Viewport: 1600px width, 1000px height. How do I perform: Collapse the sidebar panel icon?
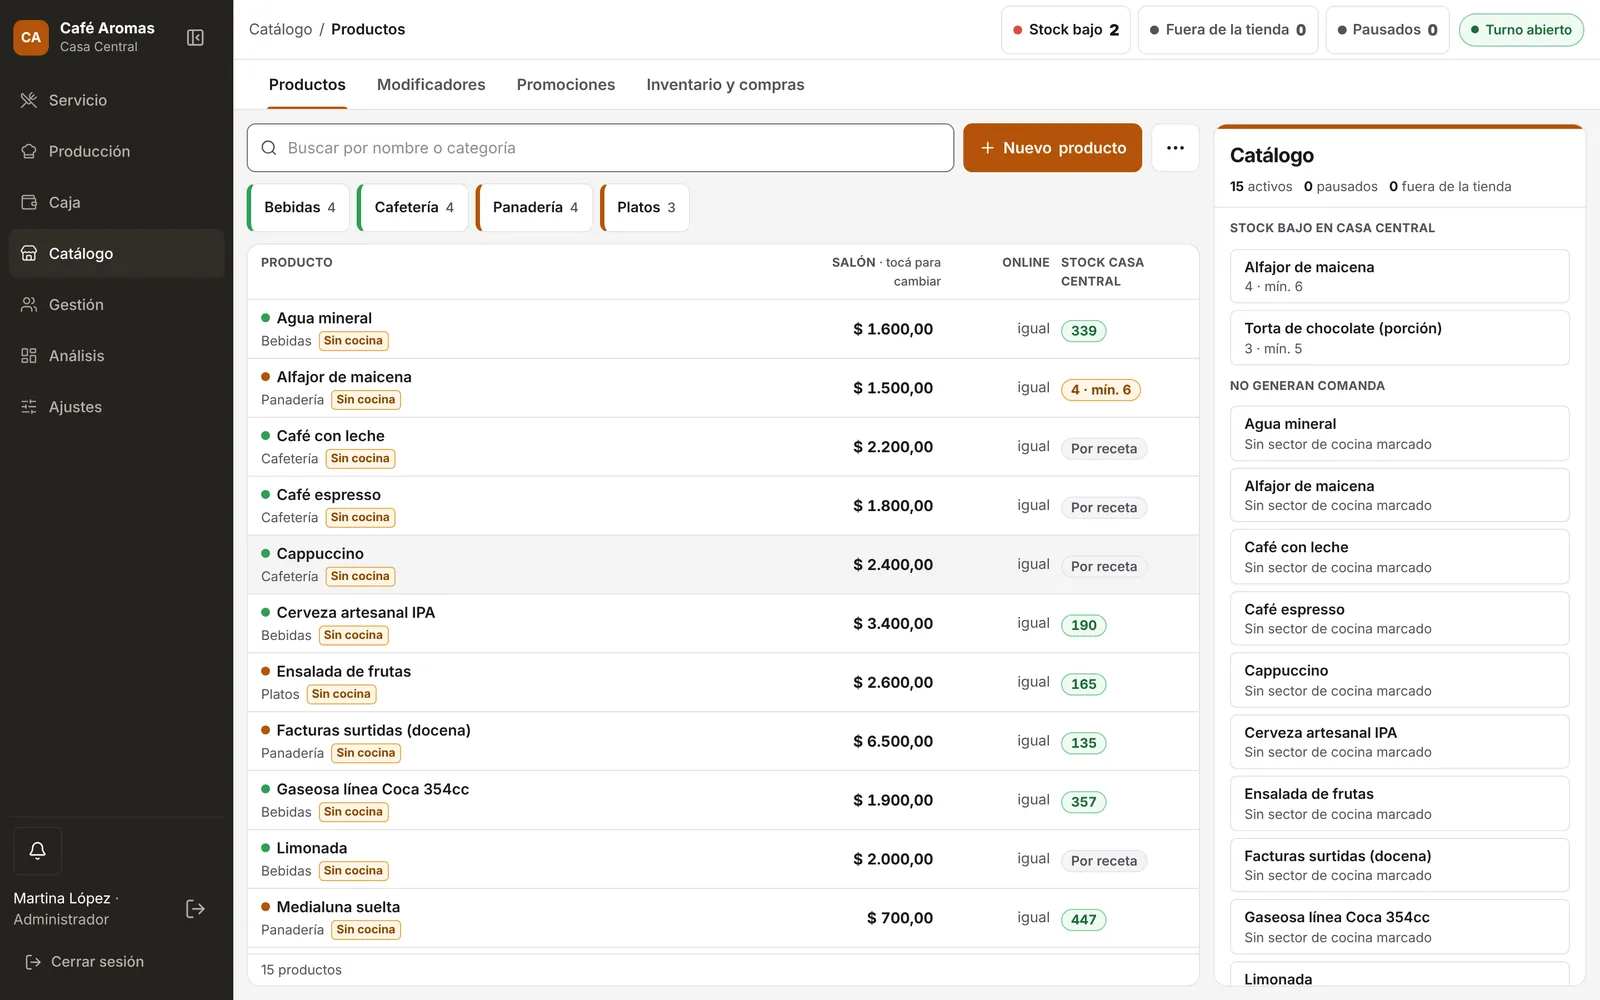tap(195, 37)
